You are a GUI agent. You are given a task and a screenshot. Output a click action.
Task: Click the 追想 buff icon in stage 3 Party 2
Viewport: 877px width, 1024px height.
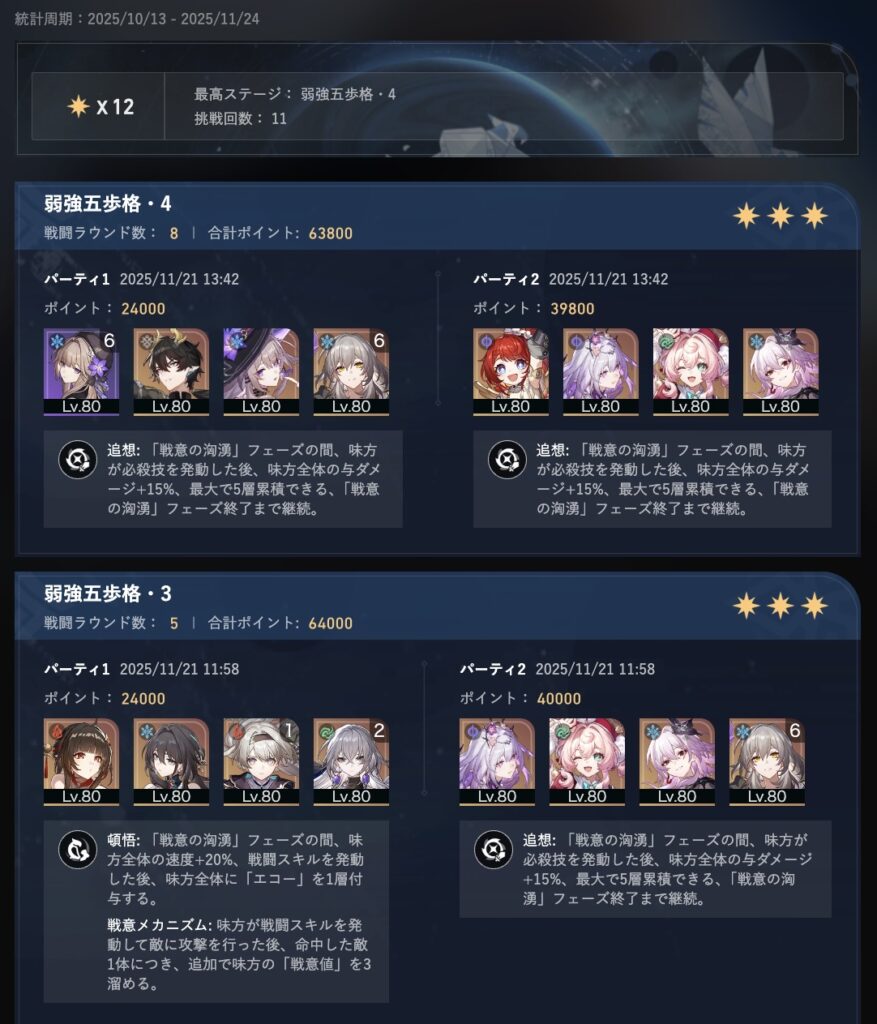point(493,849)
